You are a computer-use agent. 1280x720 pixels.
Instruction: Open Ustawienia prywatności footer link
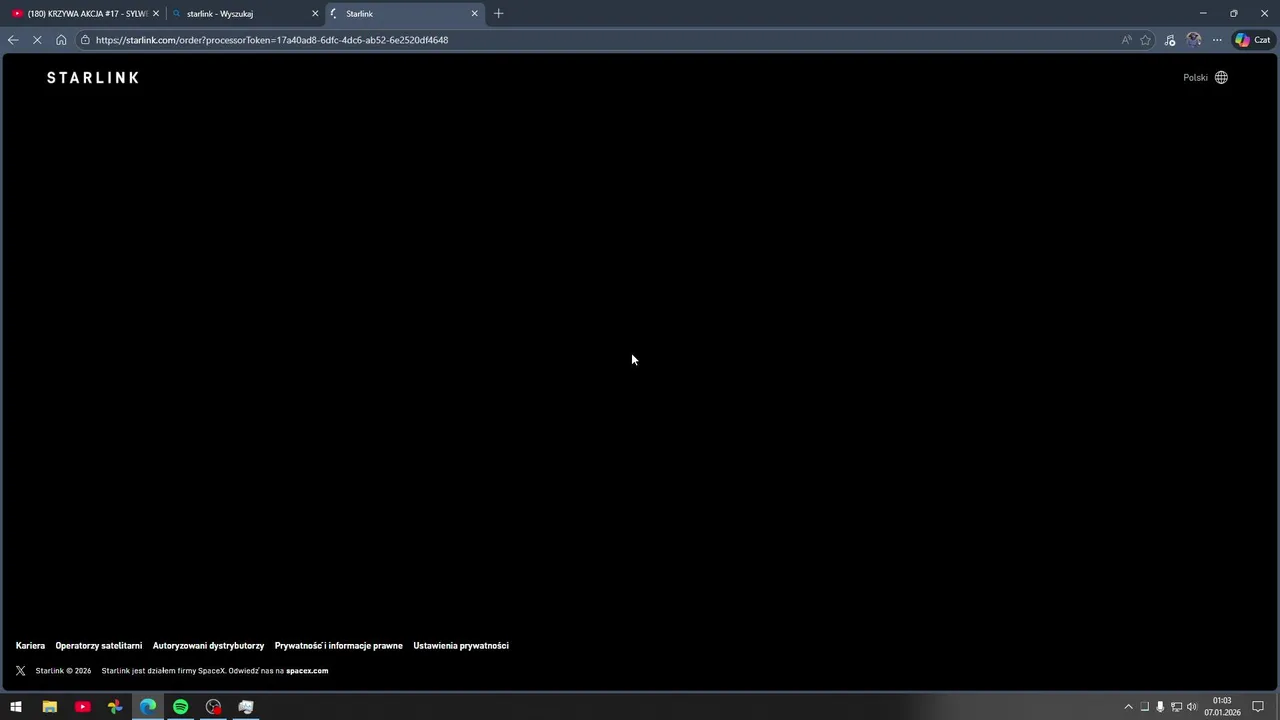(x=461, y=646)
